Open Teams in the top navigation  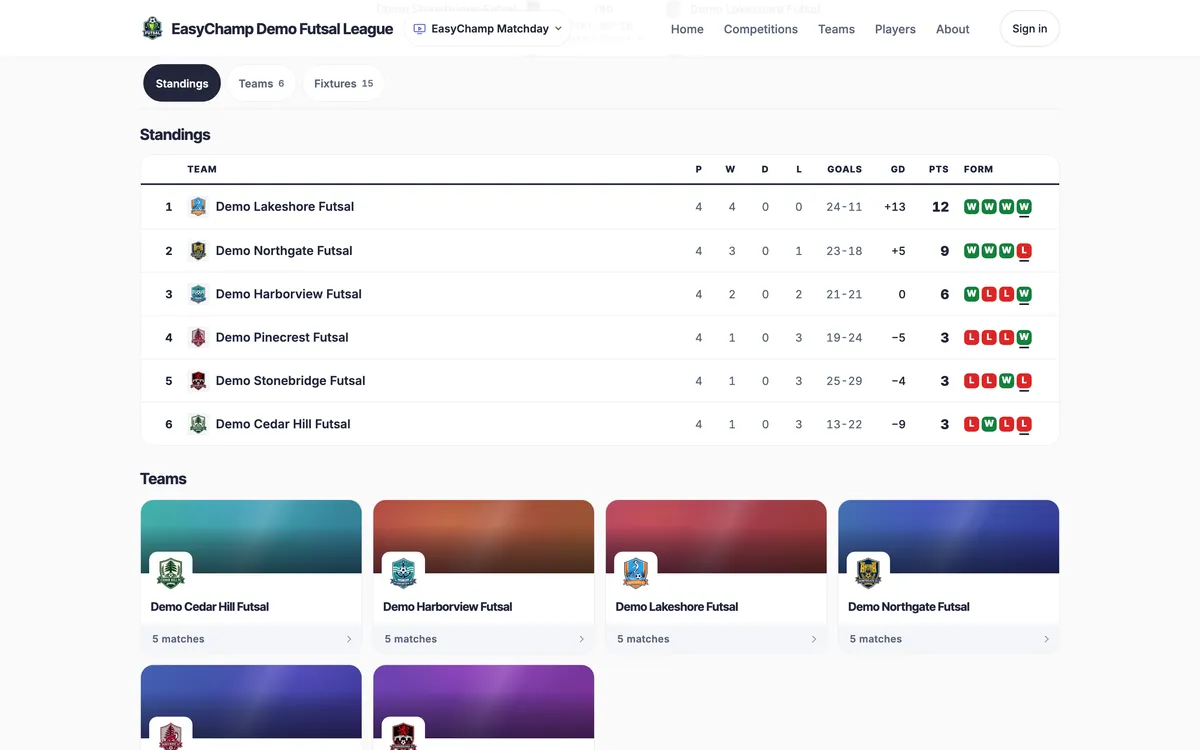pos(836,29)
